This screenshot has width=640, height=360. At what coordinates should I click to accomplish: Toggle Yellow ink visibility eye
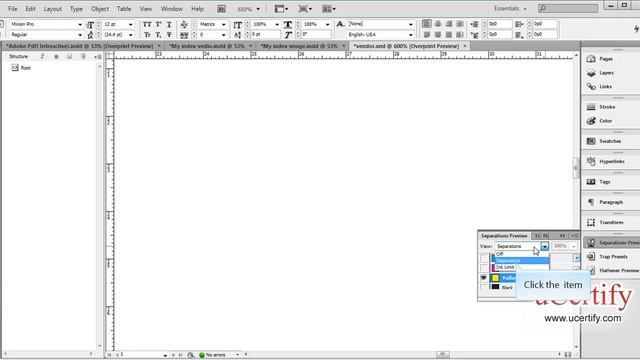pyautogui.click(x=484, y=278)
